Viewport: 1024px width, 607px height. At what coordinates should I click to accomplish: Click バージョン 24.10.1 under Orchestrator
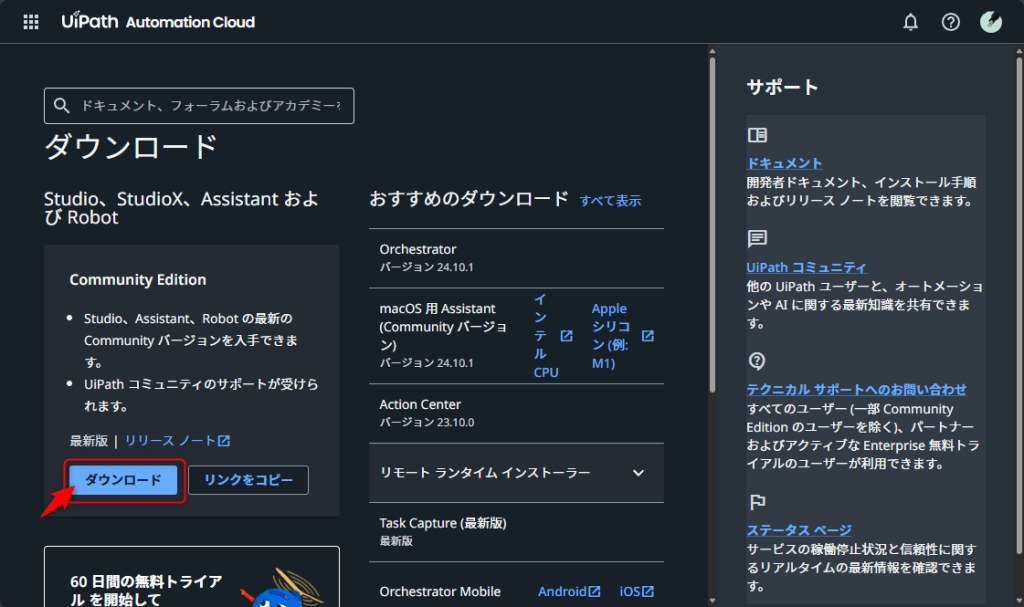coord(426,267)
